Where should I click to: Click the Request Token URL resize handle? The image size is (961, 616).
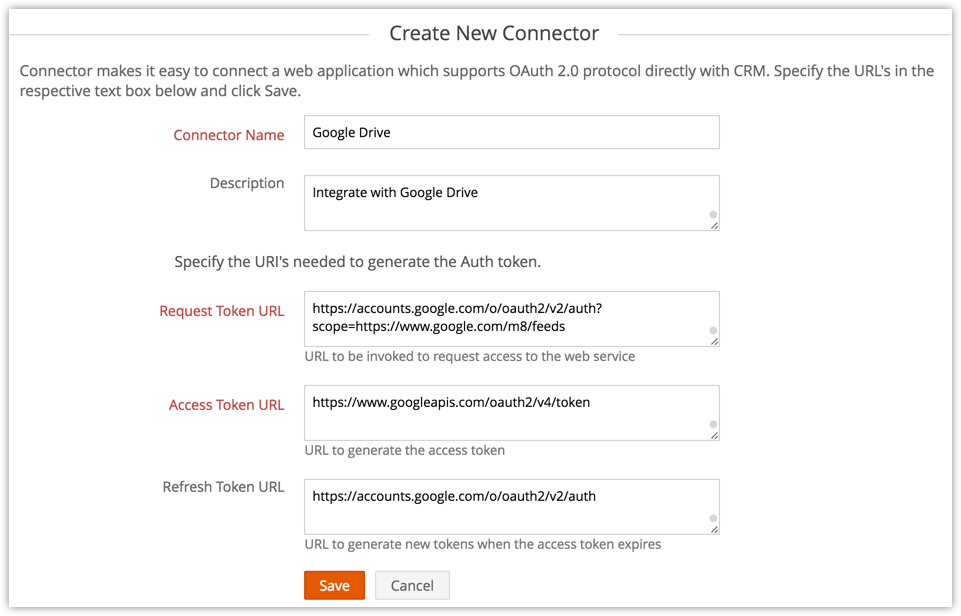coord(714,342)
